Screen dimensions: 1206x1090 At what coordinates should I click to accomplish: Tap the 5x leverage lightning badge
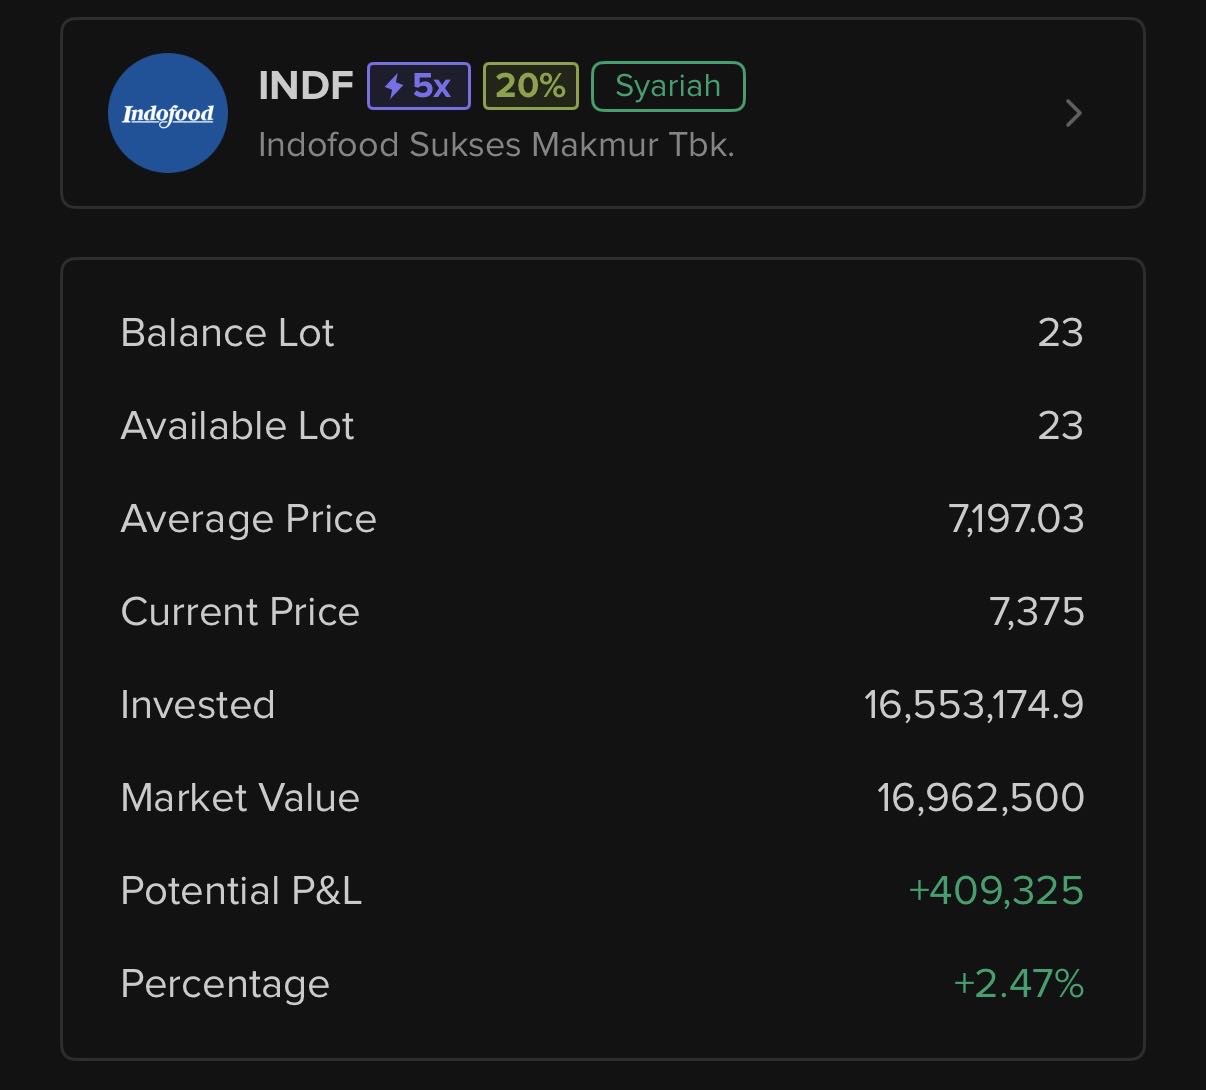pyautogui.click(x=418, y=86)
